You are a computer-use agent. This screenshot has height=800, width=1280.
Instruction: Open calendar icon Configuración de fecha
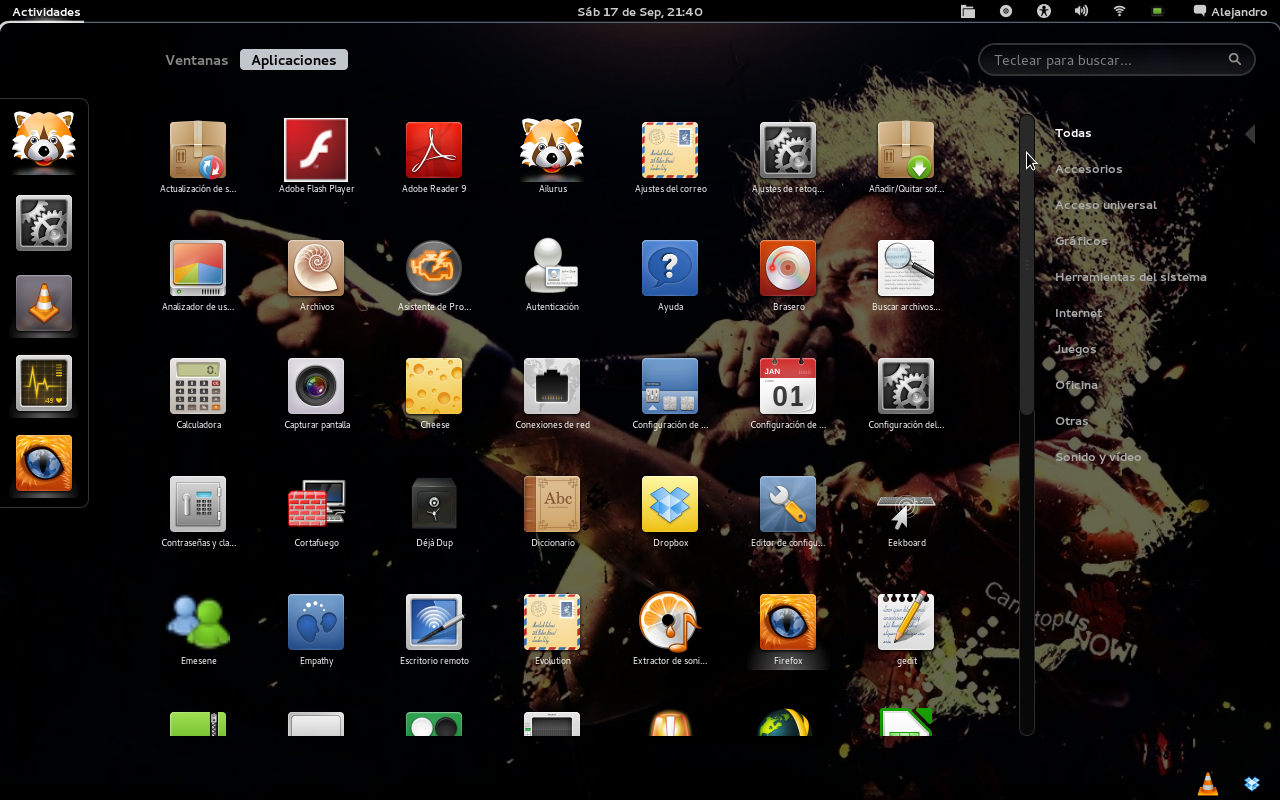[x=788, y=386]
